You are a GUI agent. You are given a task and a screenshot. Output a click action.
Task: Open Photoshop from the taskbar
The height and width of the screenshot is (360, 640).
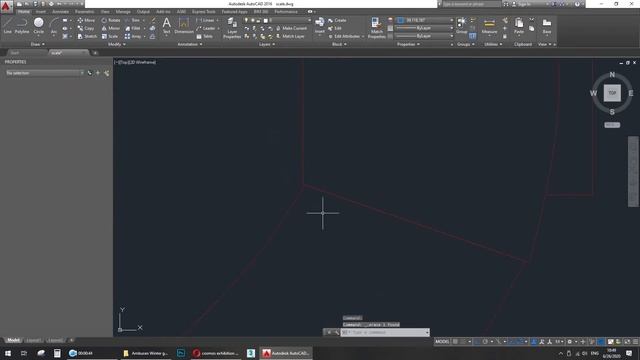[x=181, y=353]
